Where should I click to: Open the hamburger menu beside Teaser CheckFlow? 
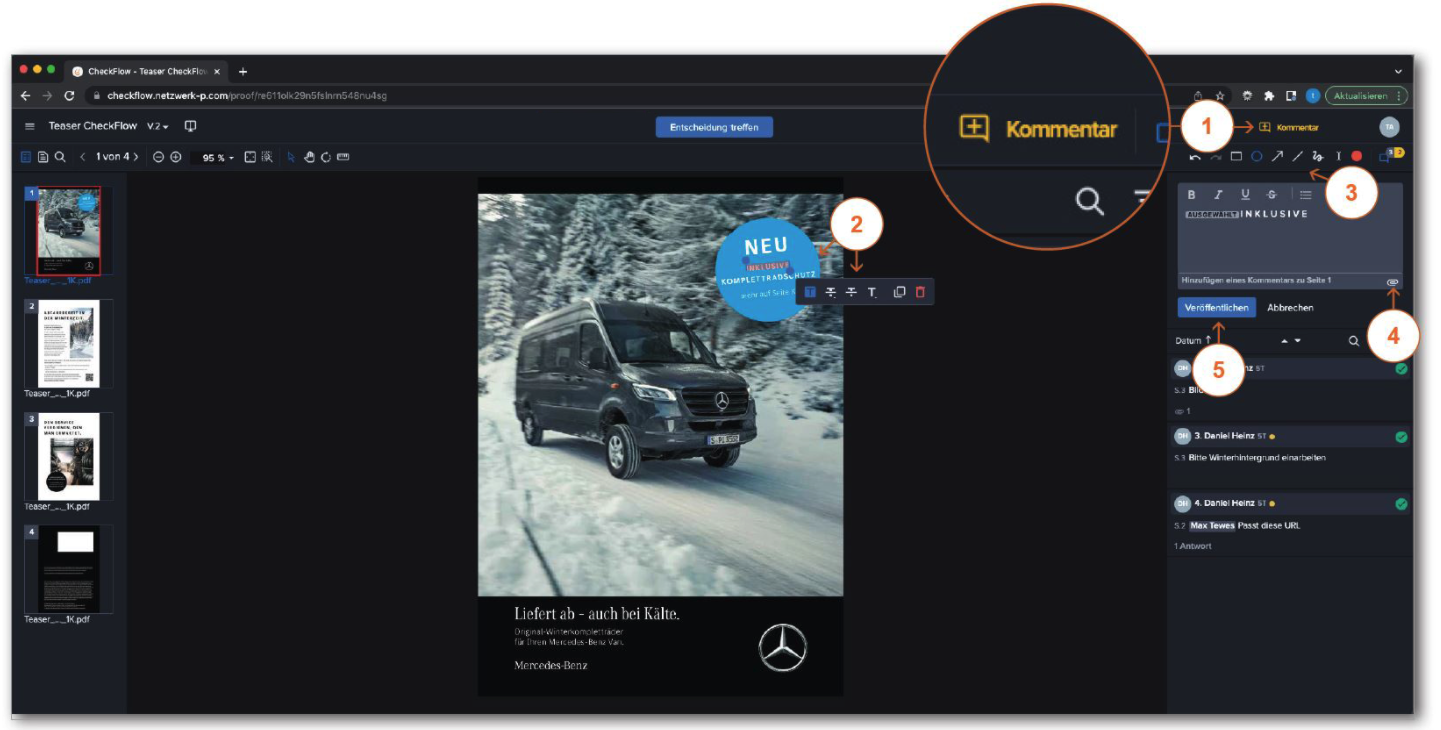[30, 126]
